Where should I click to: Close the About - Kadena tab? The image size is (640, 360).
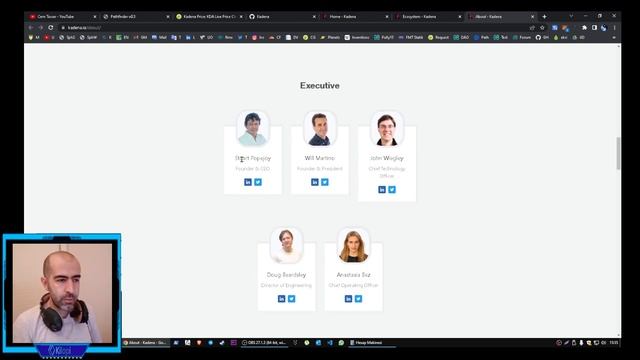[x=532, y=16]
